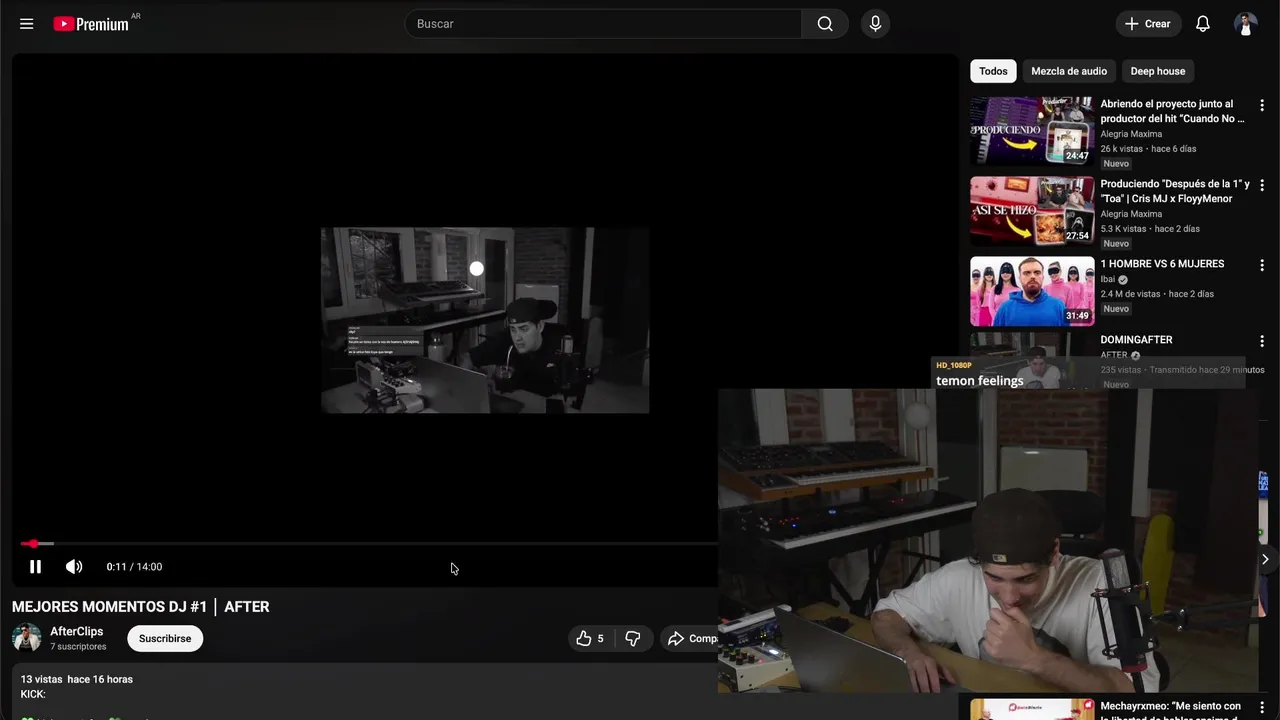Viewport: 1280px width, 720px height.
Task: Dislike the video with thumbs down
Action: 633,638
